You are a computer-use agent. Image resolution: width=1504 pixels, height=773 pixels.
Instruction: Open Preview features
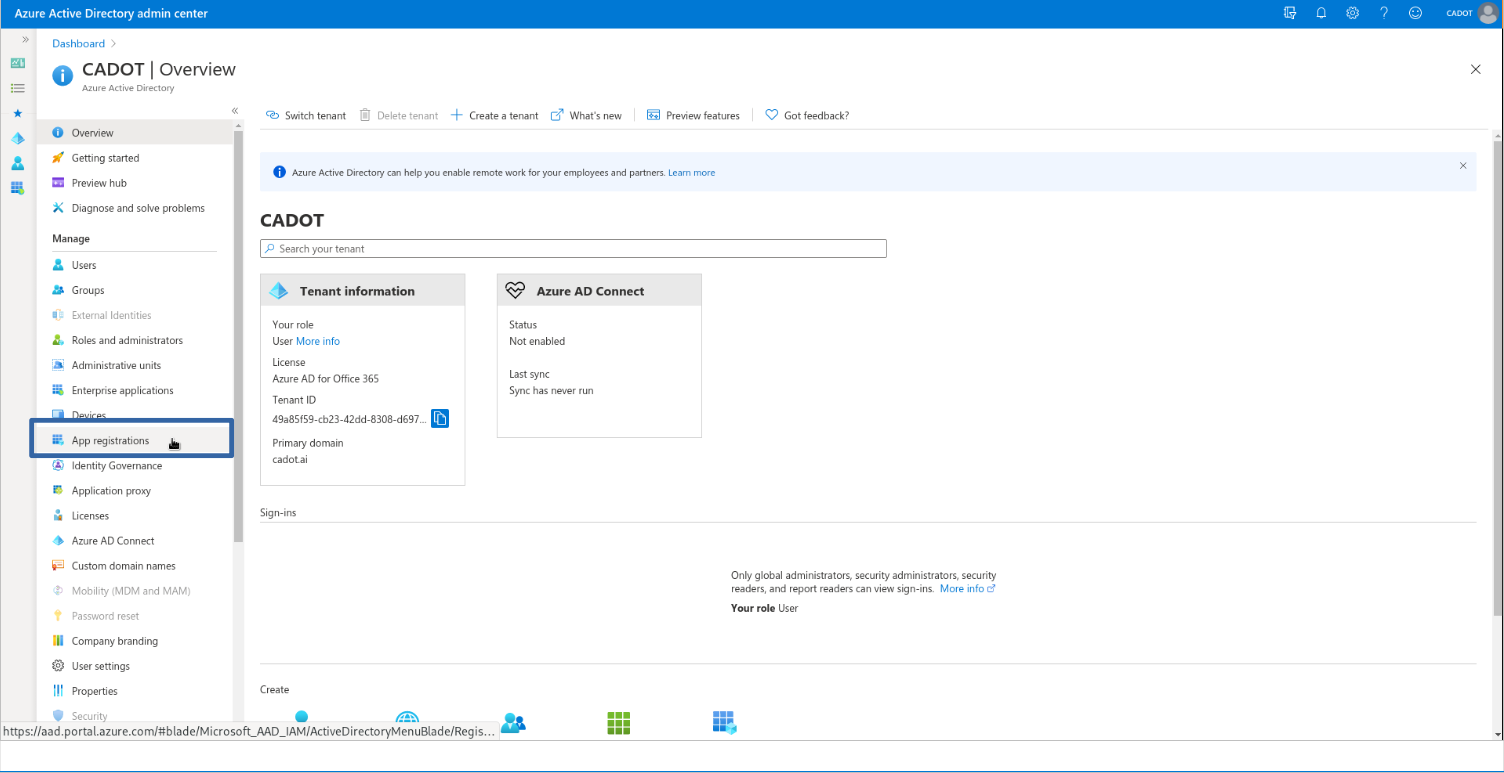pos(693,116)
